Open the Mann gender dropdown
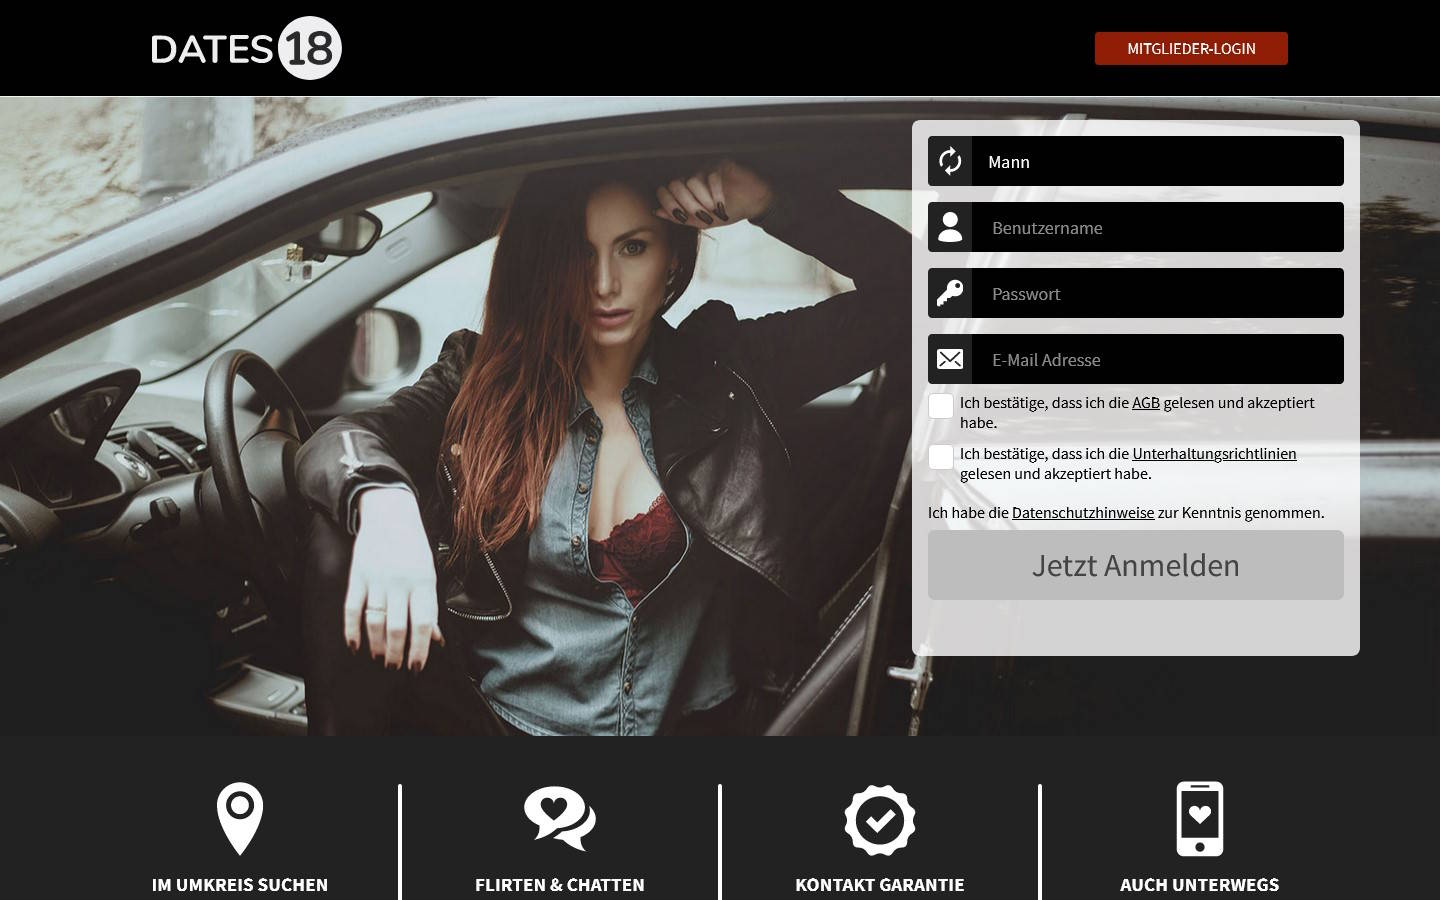This screenshot has width=1440, height=900. 1157,161
